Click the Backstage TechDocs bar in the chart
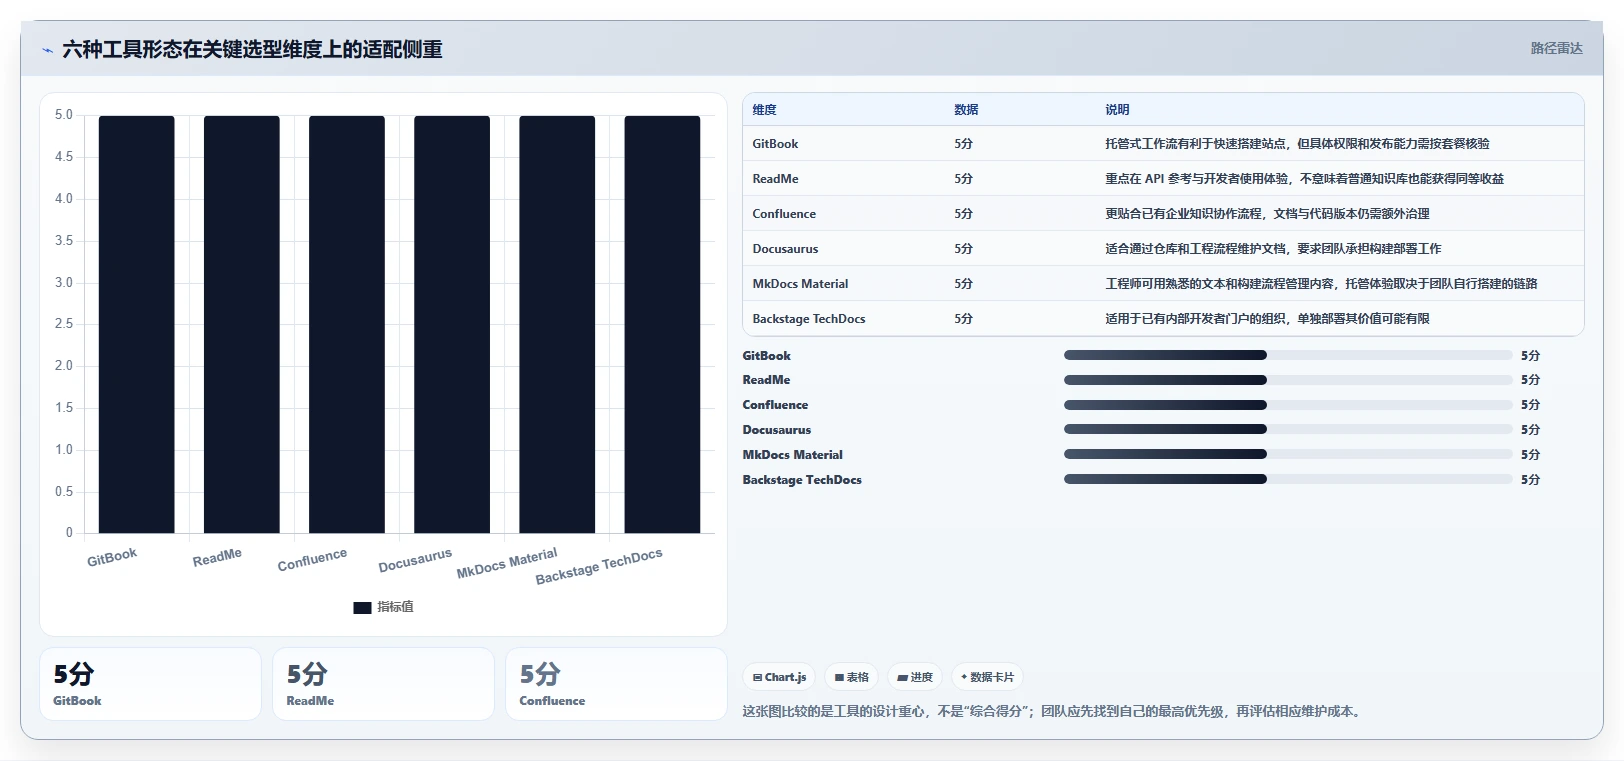 [x=662, y=324]
